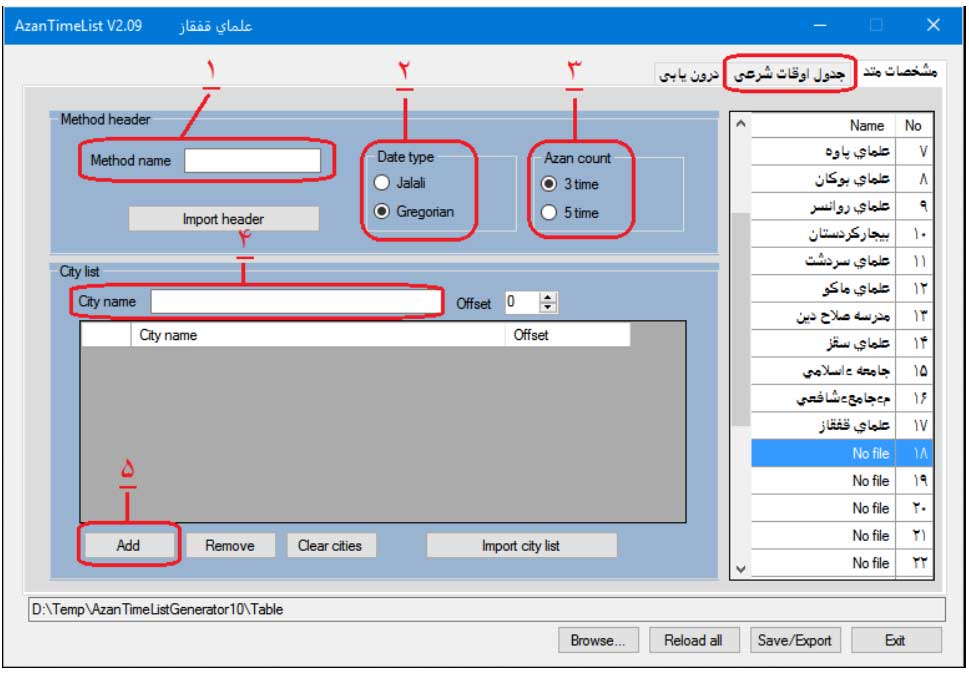The image size is (969, 674).
Task: Click the Method name text field
Action: [x=252, y=160]
